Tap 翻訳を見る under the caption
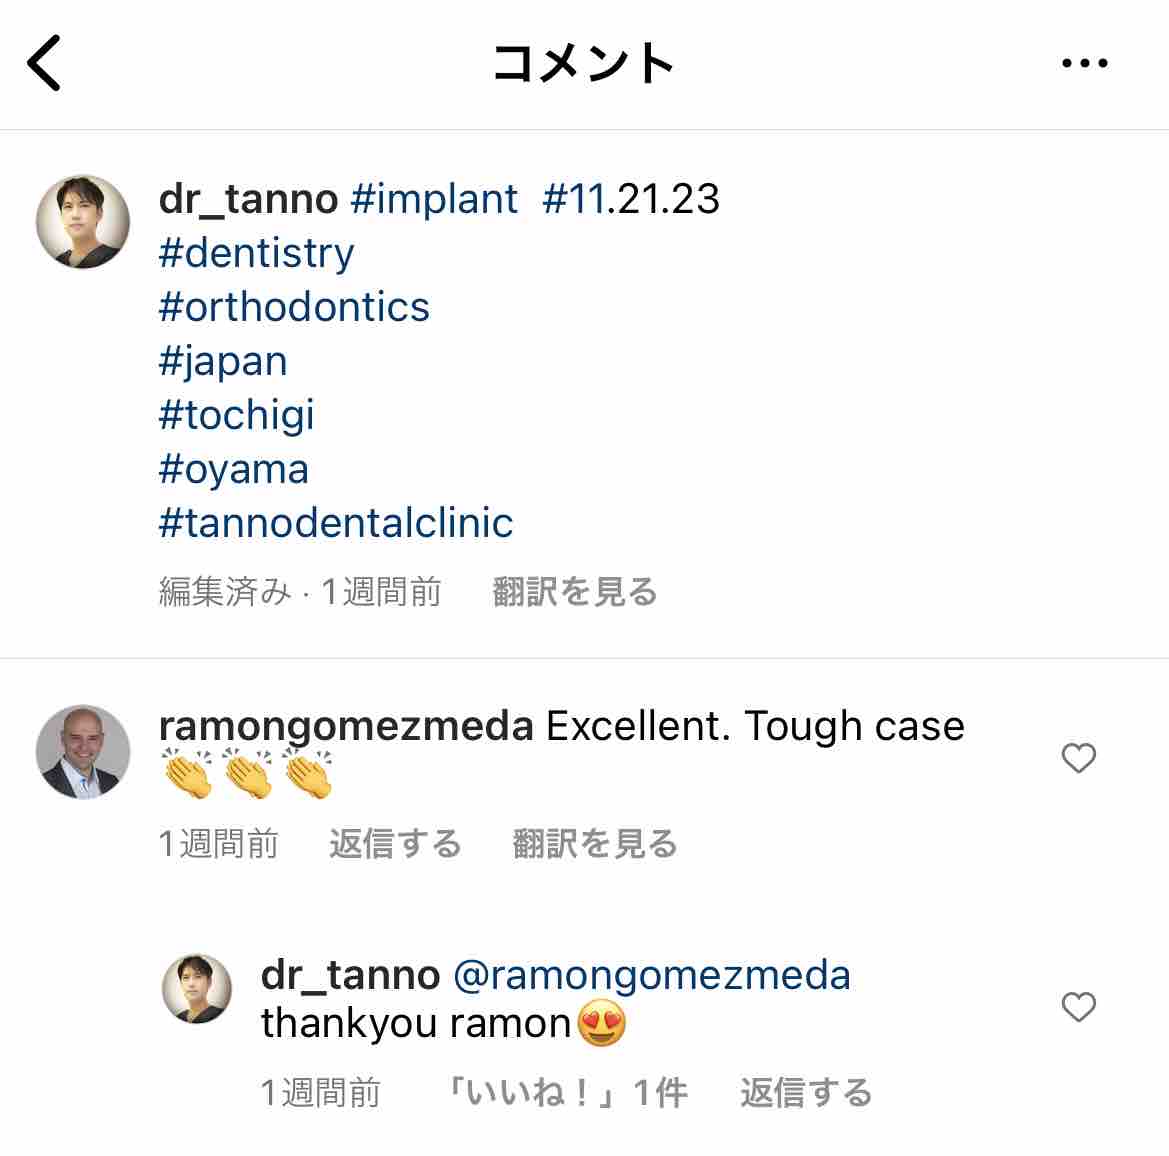The width and height of the screenshot is (1169, 1156). [x=575, y=592]
